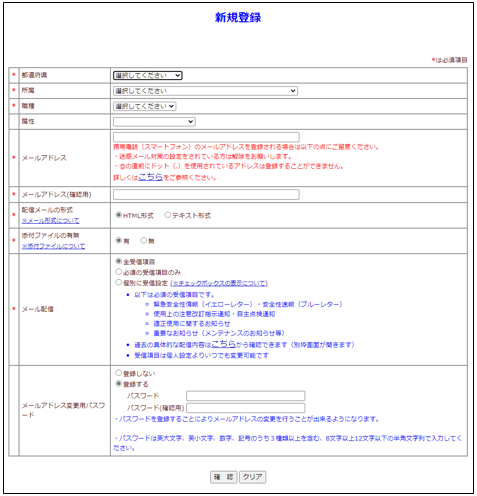Open the 所属 dropdown
477x496 pixels.
(205, 91)
